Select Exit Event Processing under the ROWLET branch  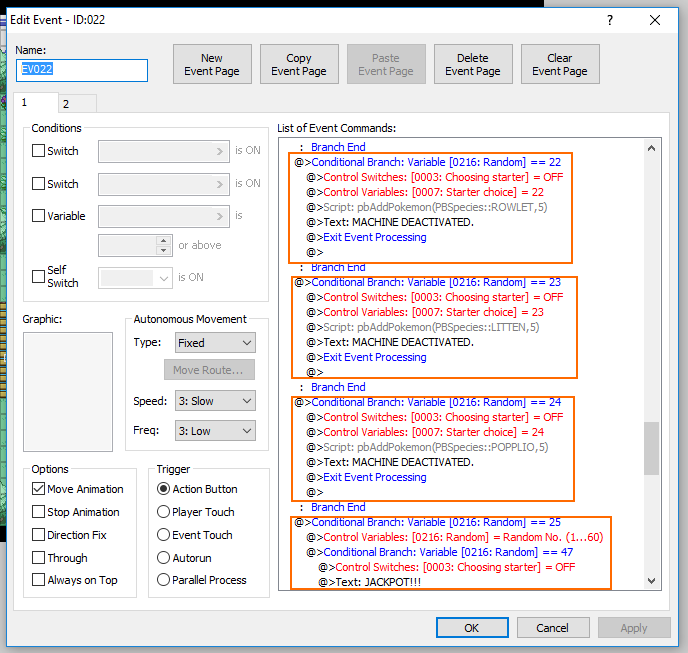click(x=366, y=237)
